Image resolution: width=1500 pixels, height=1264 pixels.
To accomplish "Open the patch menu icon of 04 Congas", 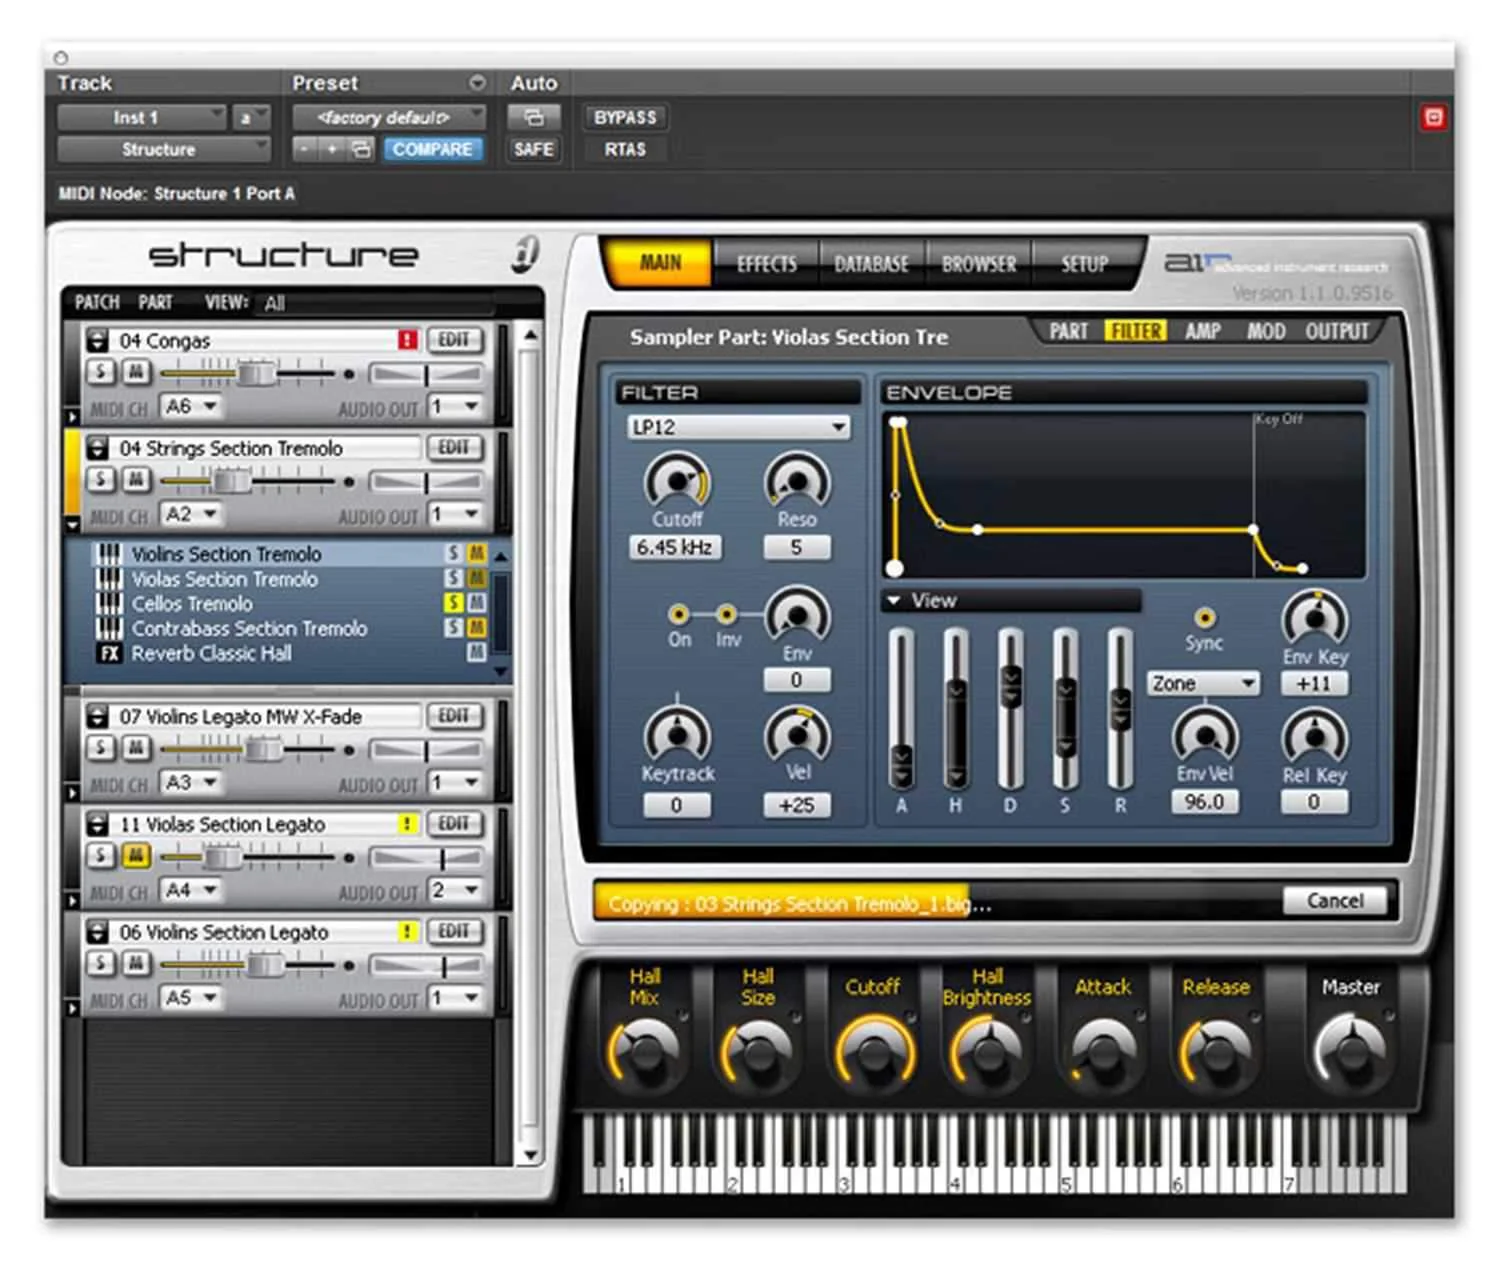I will [97, 340].
